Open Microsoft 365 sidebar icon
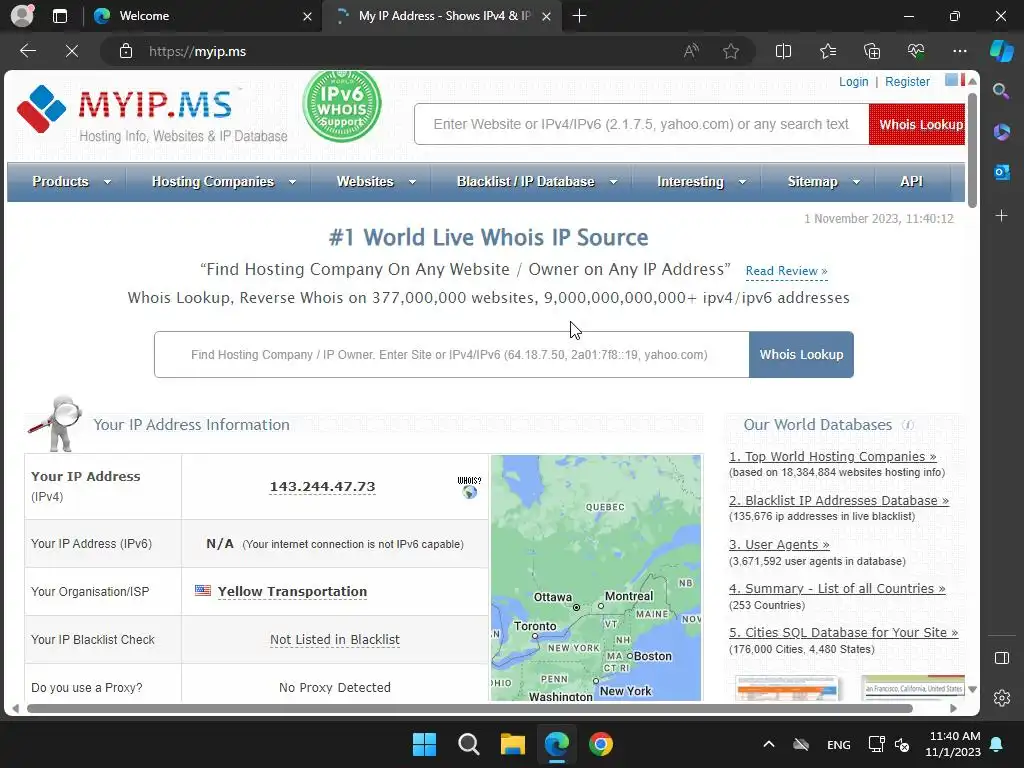Image resolution: width=1024 pixels, height=768 pixels. click(1001, 133)
